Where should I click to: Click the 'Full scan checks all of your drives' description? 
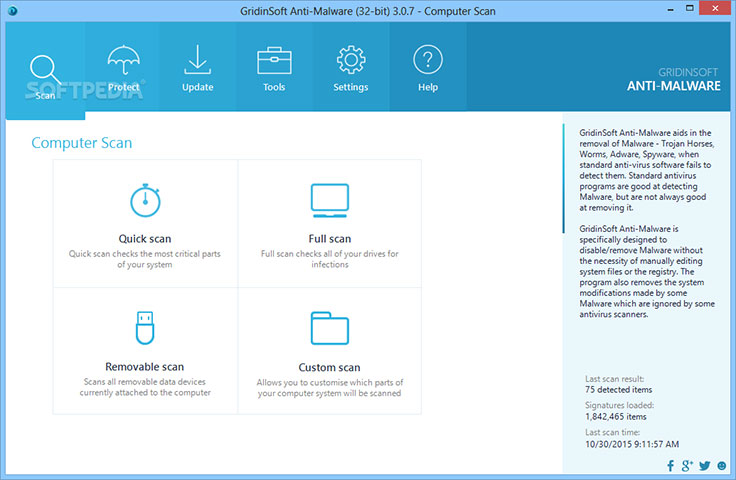click(330, 259)
